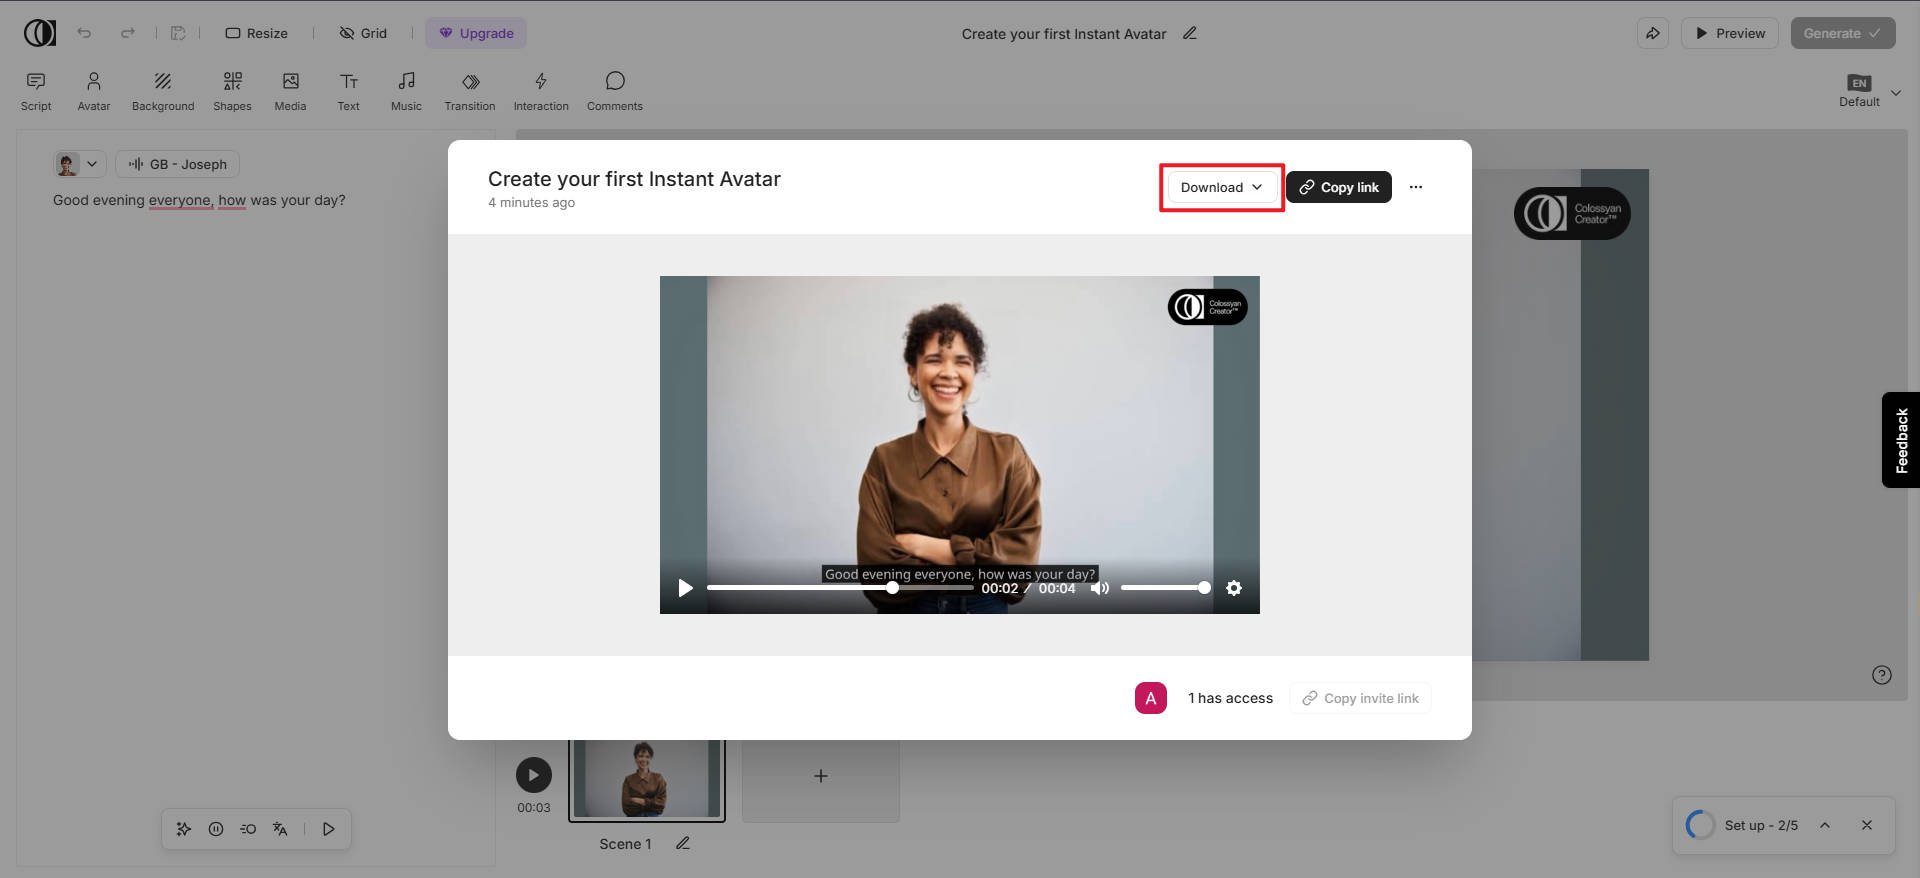Screen dimensions: 1920x878
Task: Open the Background tab
Action: tap(163, 91)
